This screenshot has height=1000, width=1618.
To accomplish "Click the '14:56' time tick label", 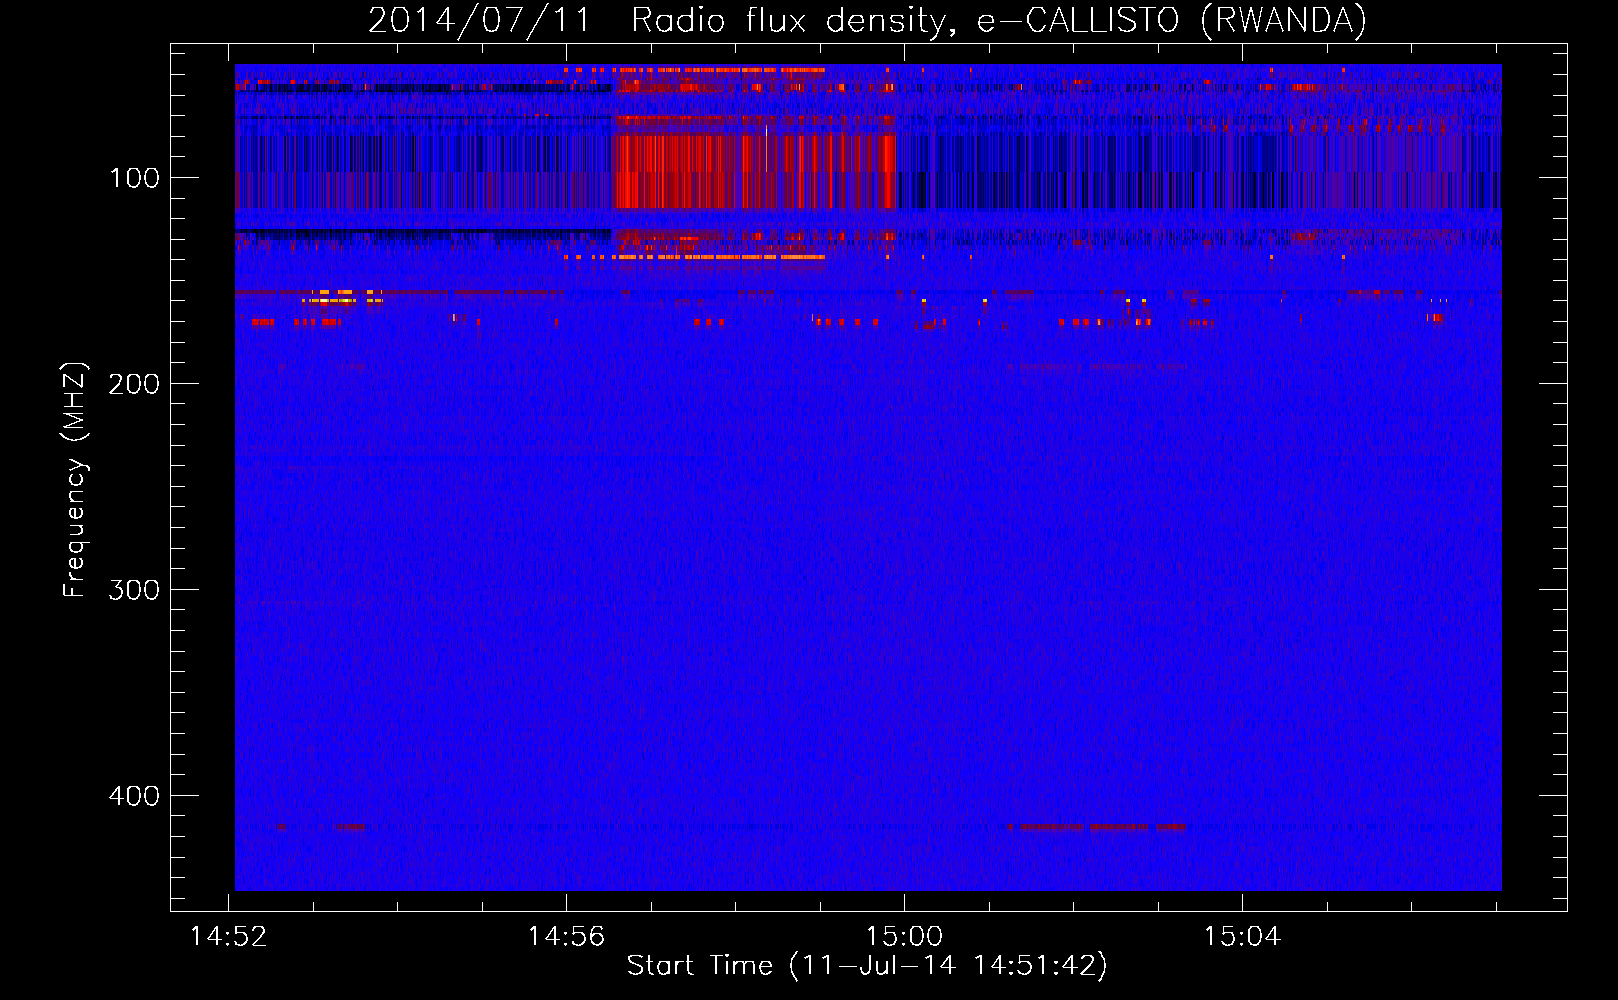I will click(x=567, y=937).
